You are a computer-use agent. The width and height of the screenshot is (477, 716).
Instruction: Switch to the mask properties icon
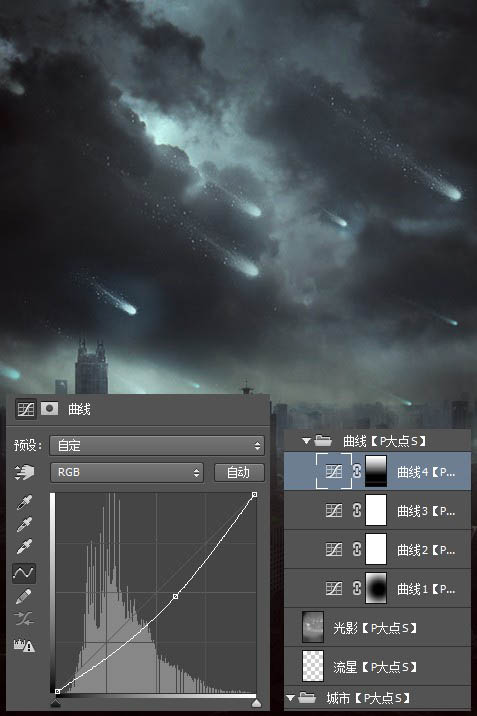tap(49, 408)
